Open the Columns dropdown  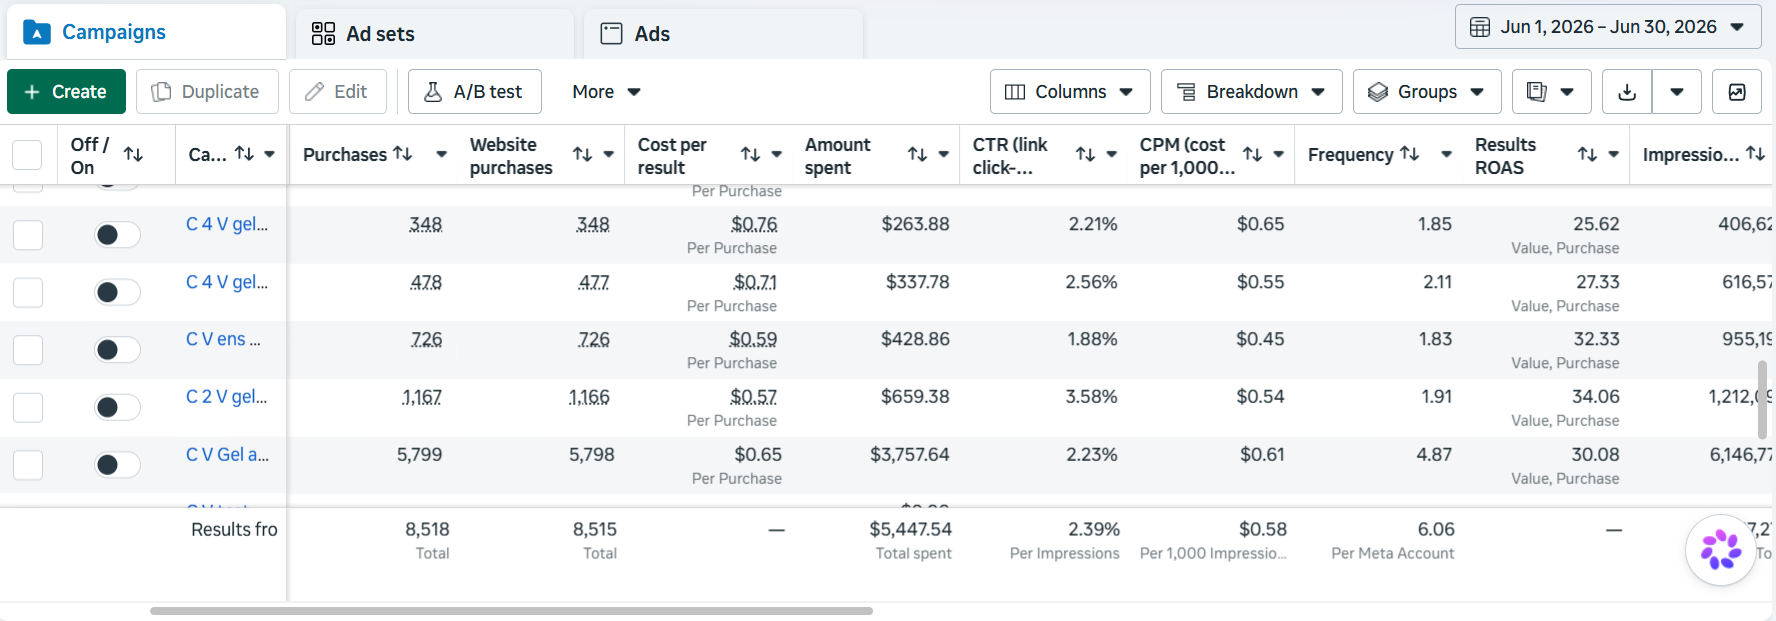point(1070,92)
